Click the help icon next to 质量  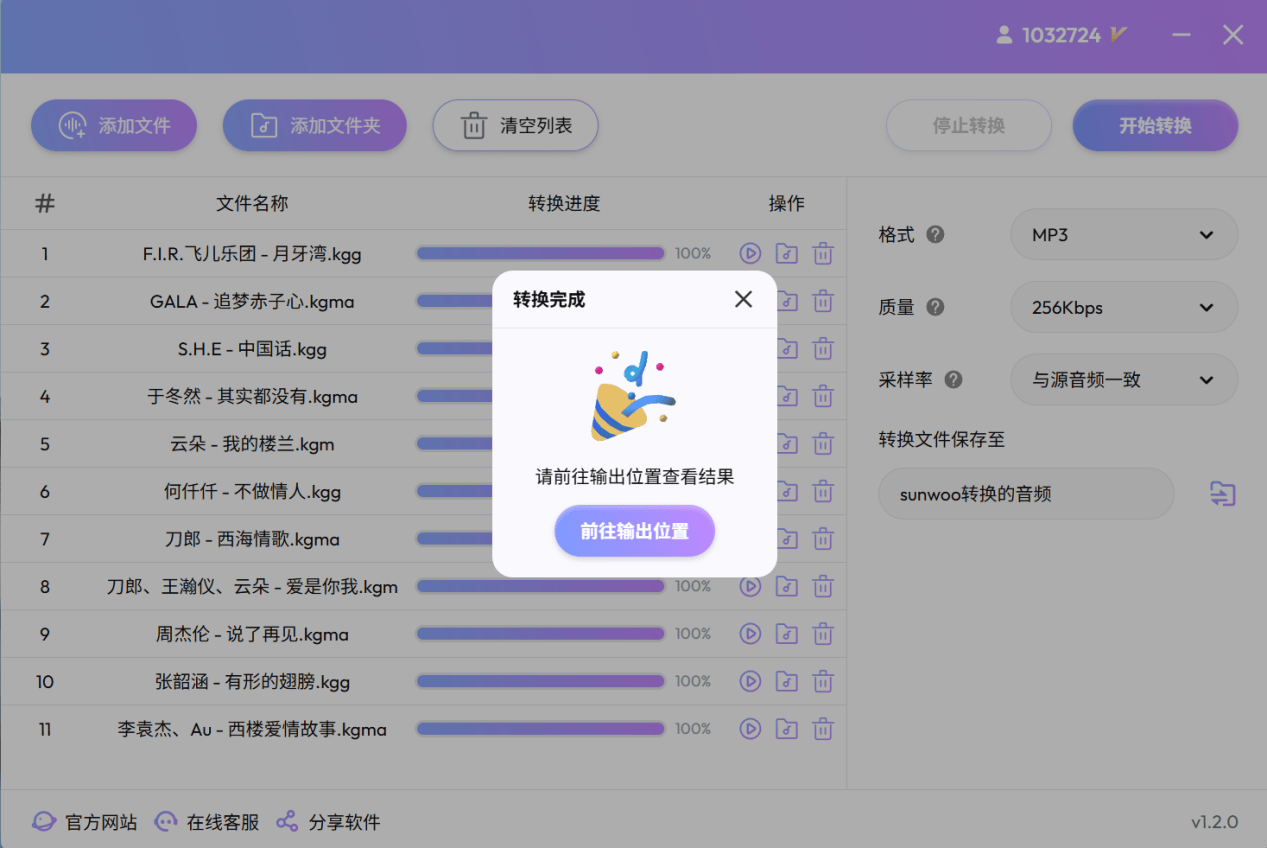coord(935,307)
